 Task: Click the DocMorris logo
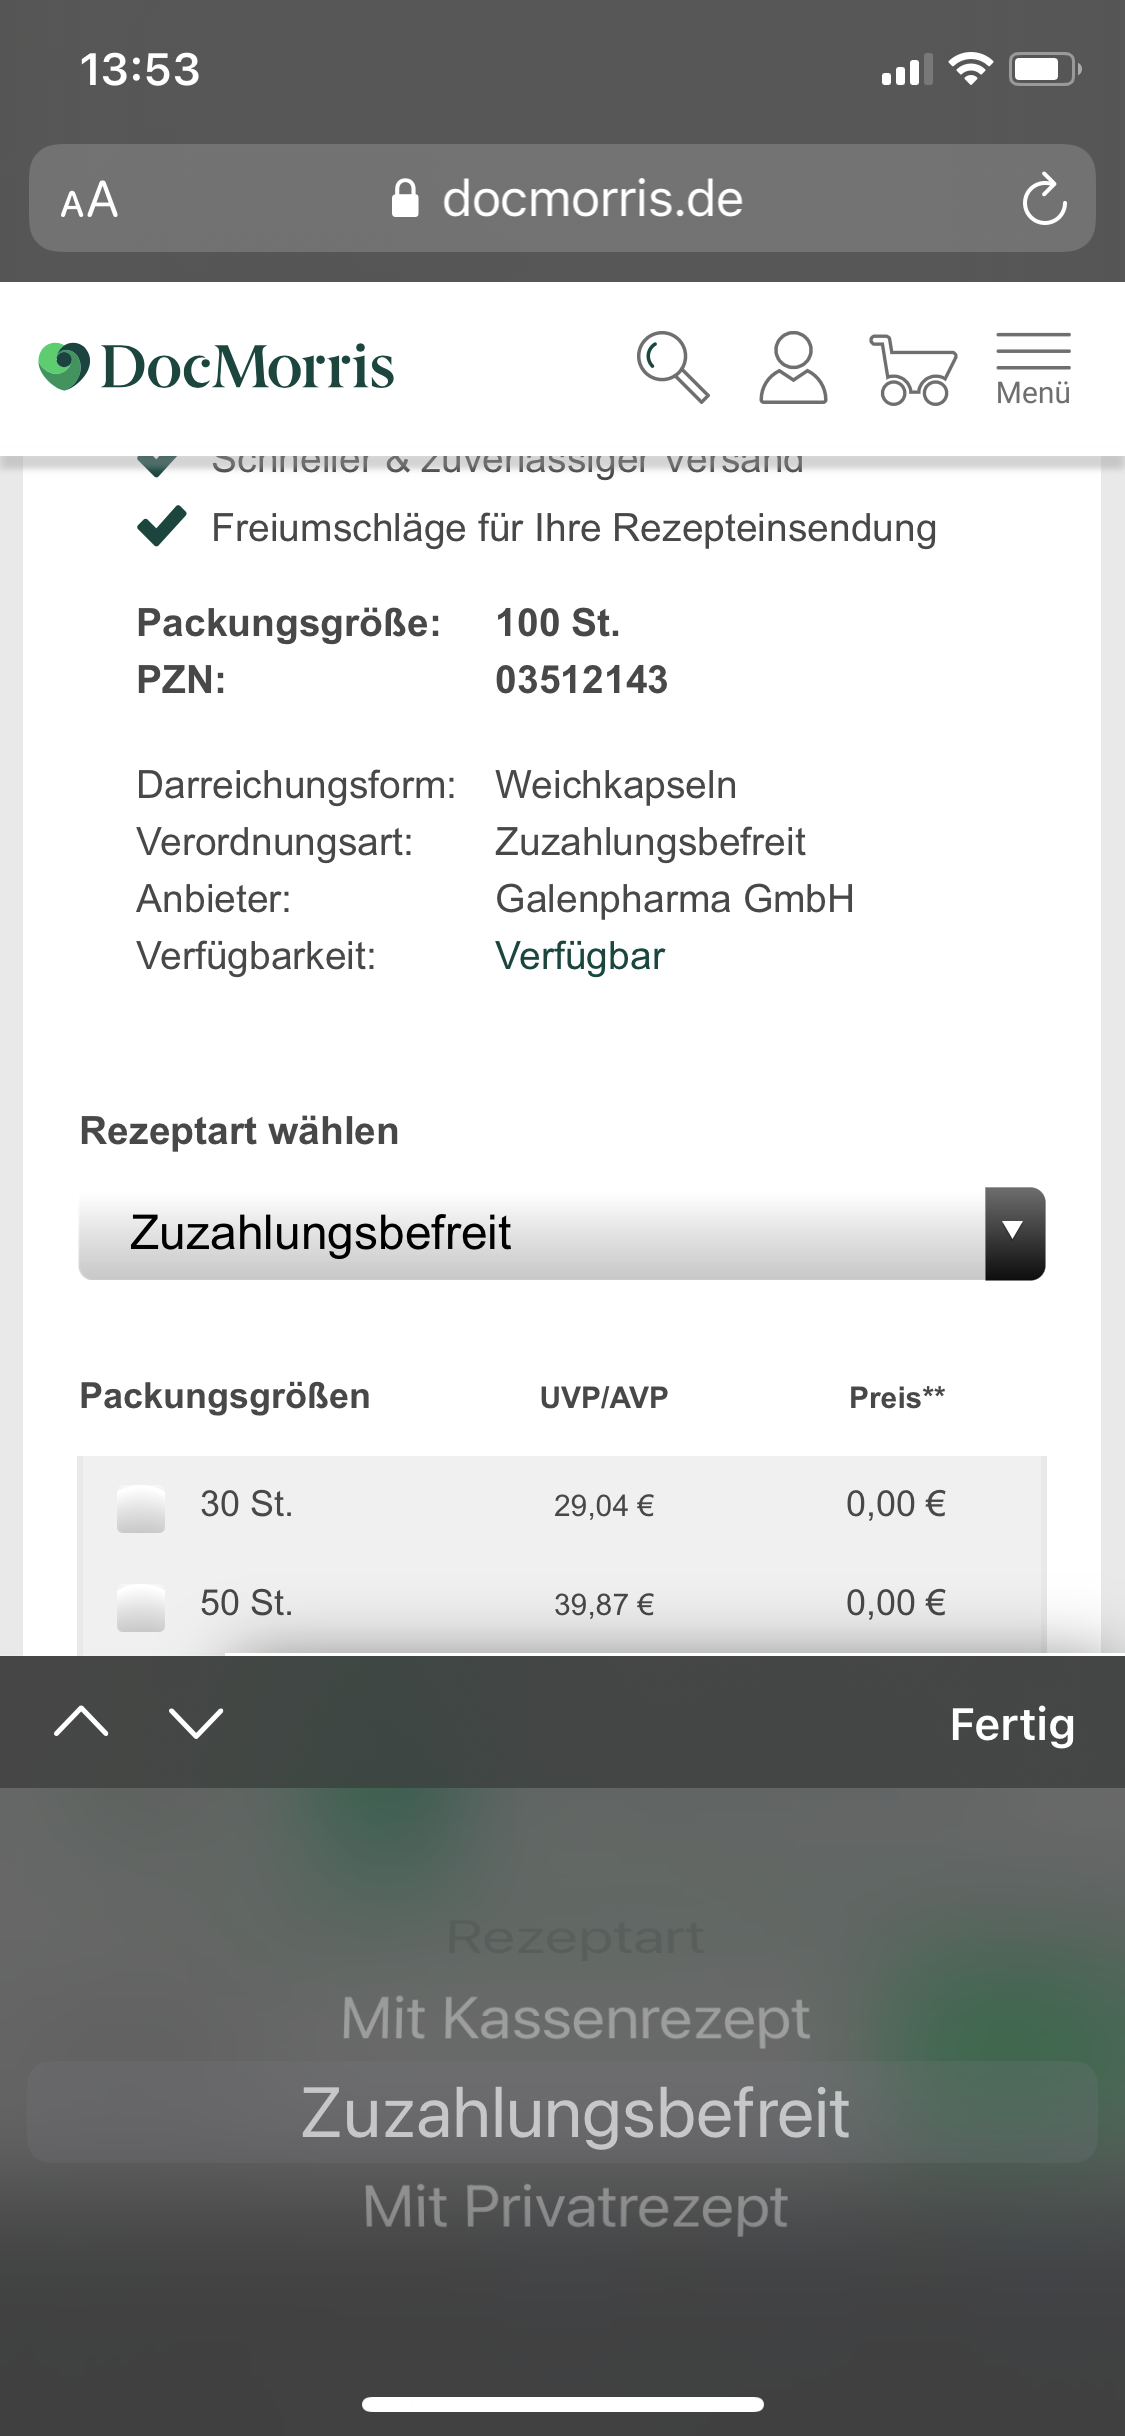click(213, 366)
